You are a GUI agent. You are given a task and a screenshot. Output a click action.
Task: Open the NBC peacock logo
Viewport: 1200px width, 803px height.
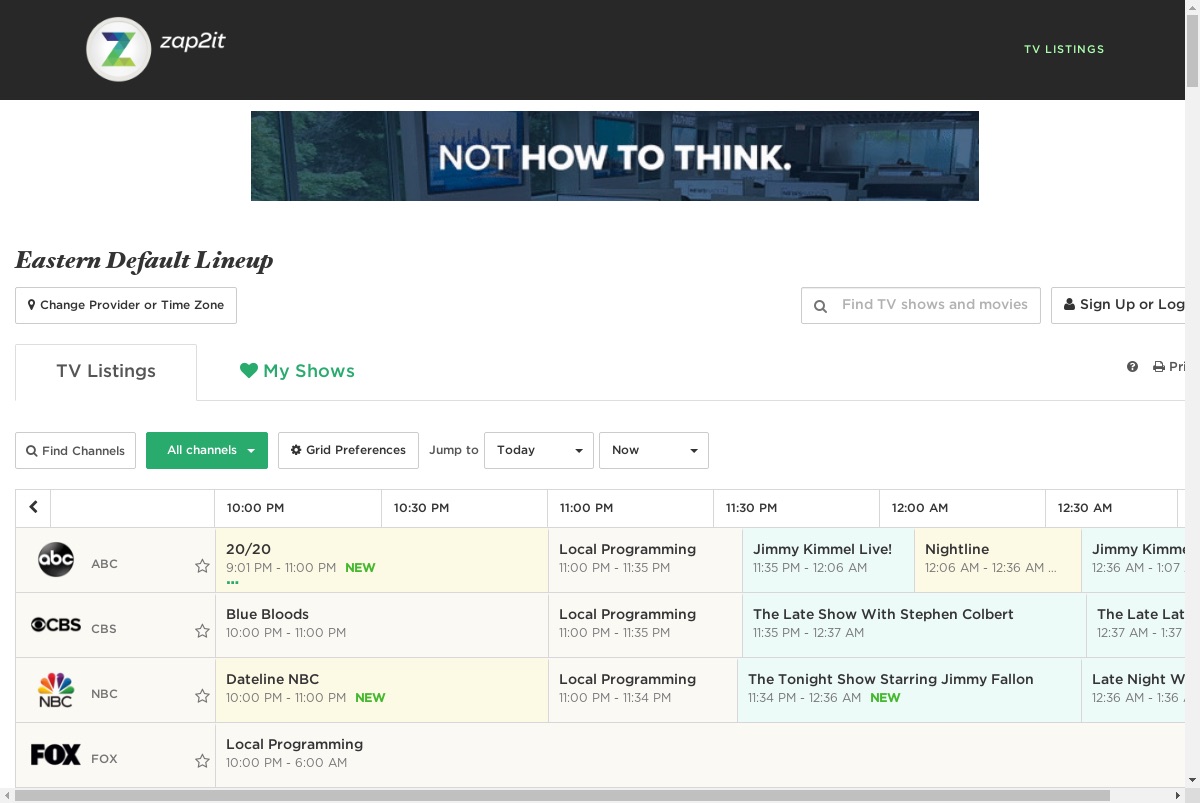pos(56,690)
